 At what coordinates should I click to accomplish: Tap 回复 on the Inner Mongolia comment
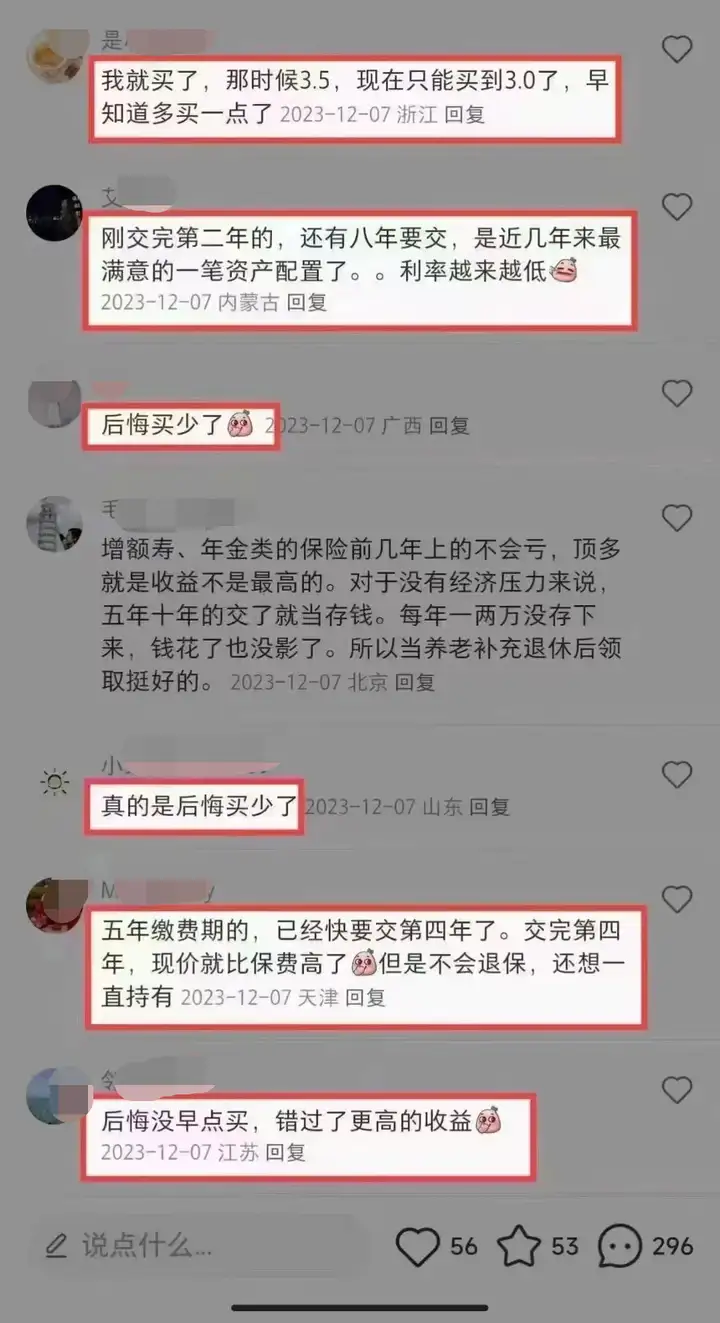(x=307, y=301)
